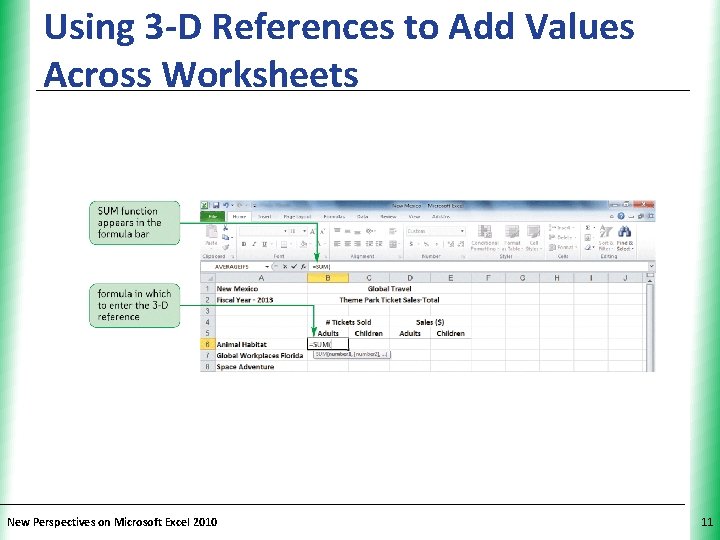Click the Middle Align icon
The width and height of the screenshot is (720, 540).
(348, 231)
